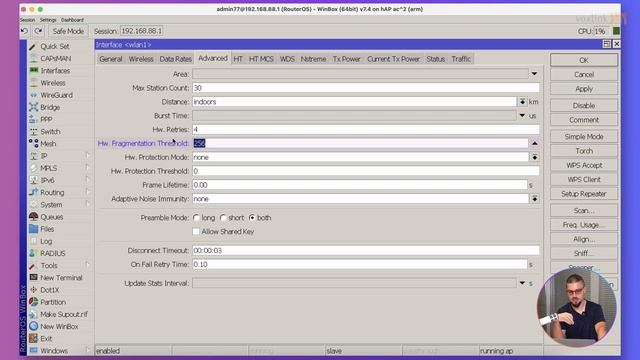Click the Setup Repeater button
Screen dimensions: 640x360
point(584,194)
